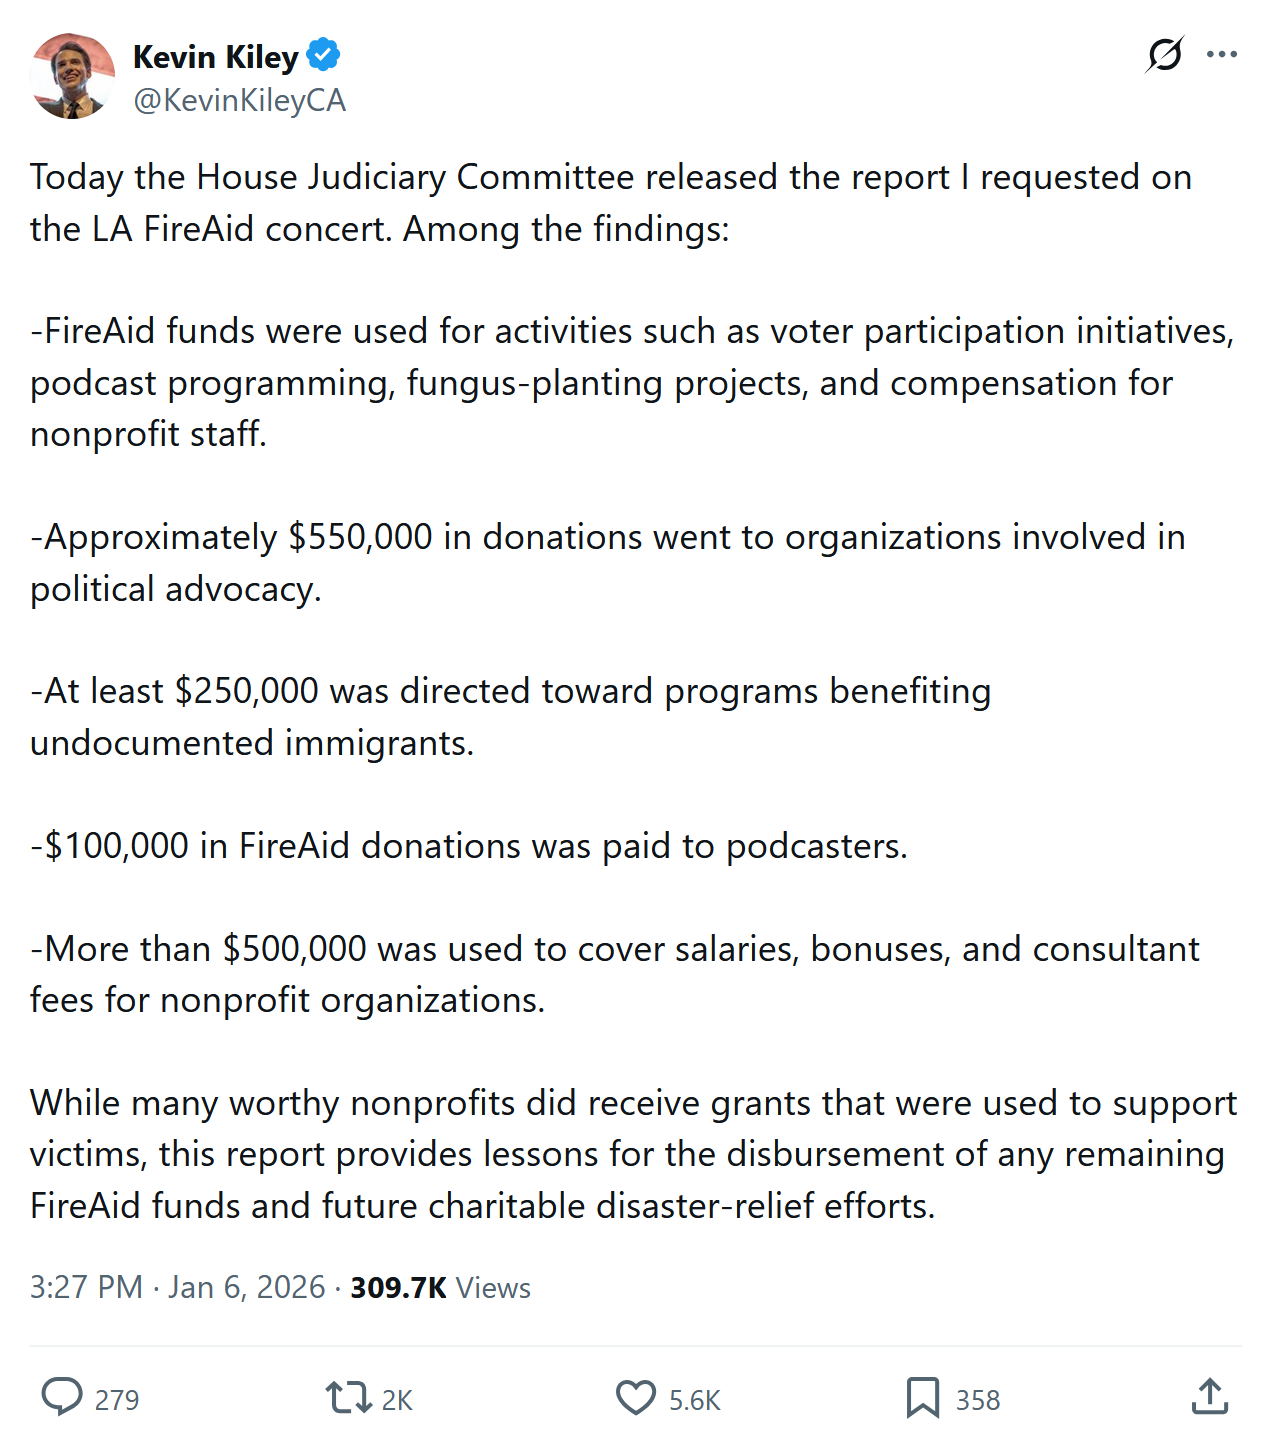Open the Grok actions icon
This screenshot has height=1441, width=1271.
1165,54
